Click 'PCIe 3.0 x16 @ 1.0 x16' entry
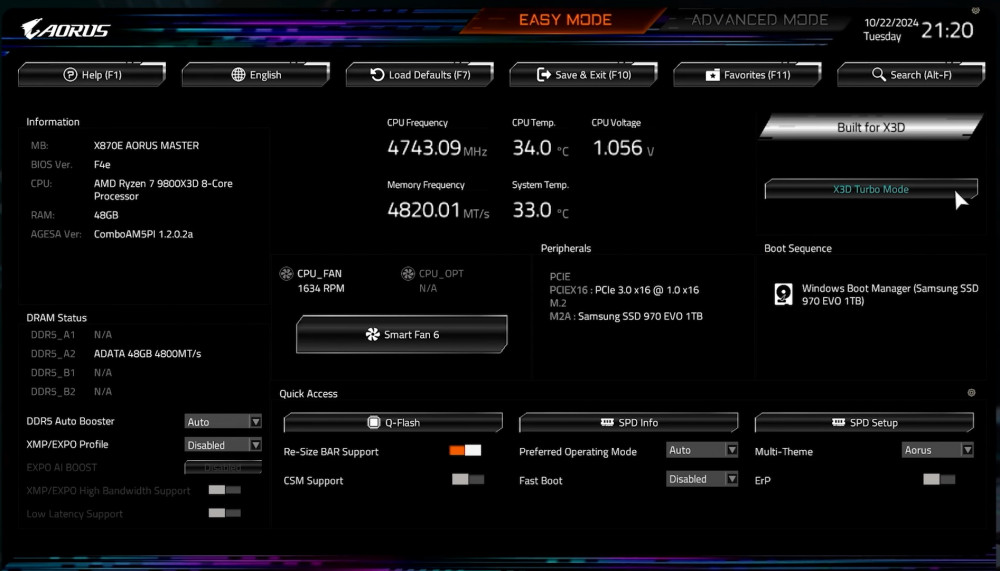 tap(647, 290)
